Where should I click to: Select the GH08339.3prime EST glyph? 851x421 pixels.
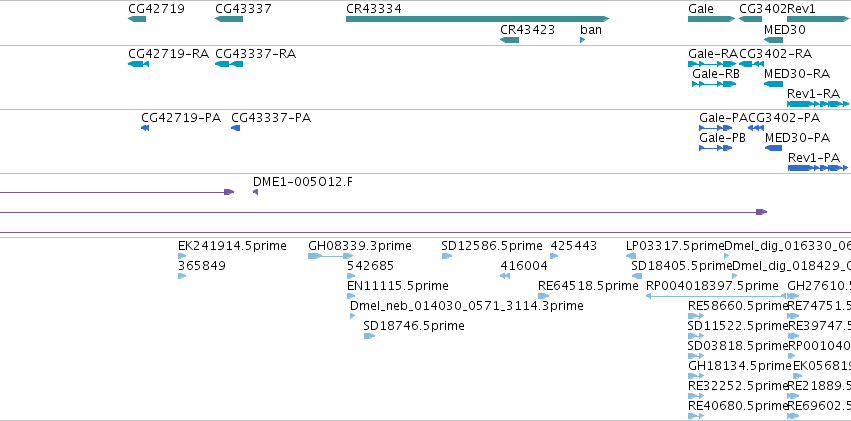pos(331,256)
